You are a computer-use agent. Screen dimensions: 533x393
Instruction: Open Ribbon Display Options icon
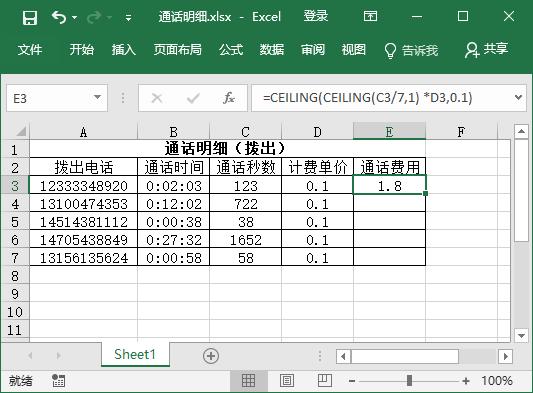coord(370,16)
